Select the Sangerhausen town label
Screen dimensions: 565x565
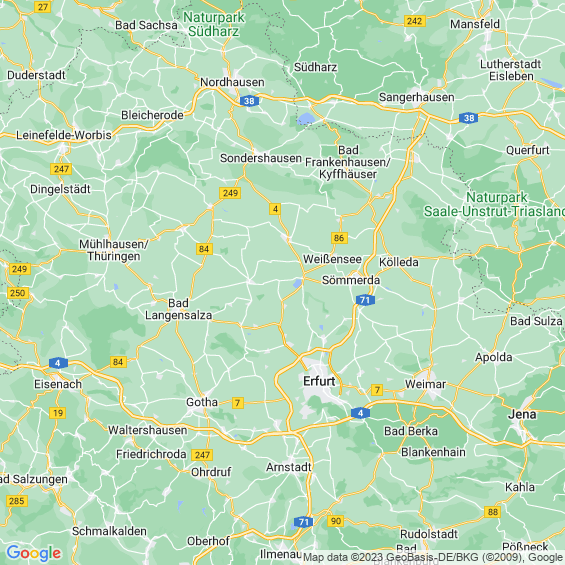point(416,97)
